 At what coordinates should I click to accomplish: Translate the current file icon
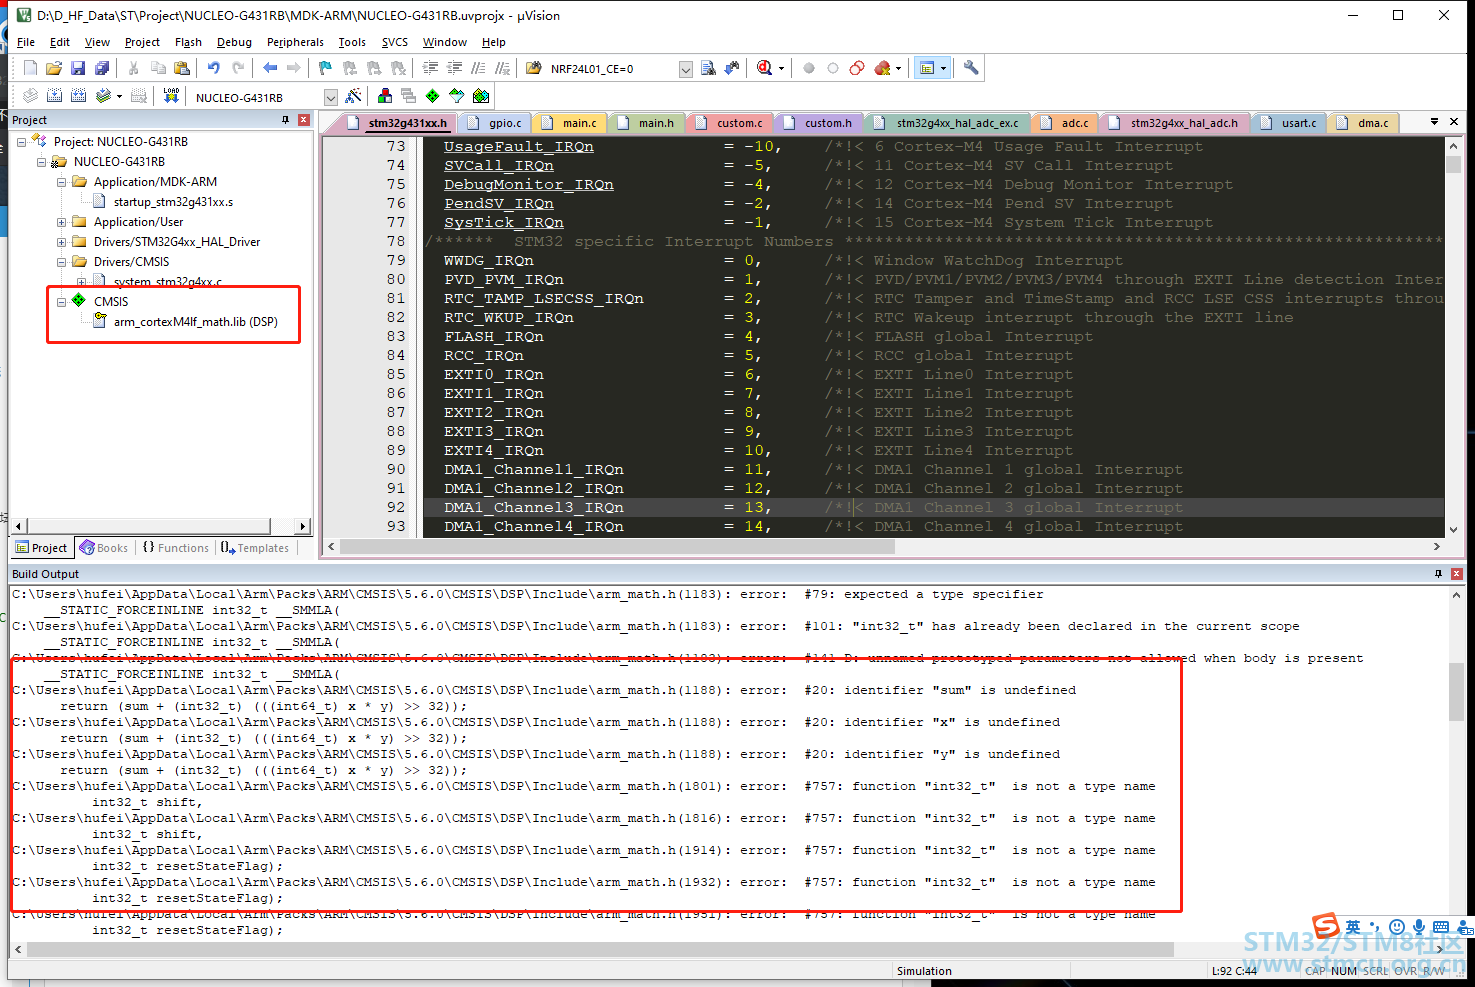coord(30,96)
